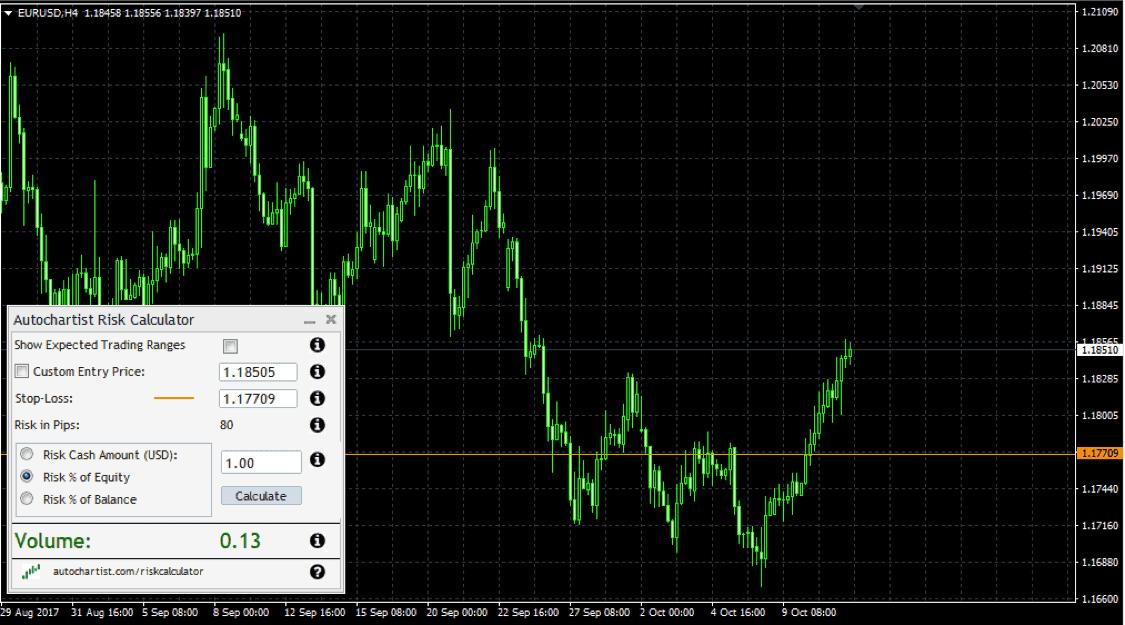The width and height of the screenshot is (1125, 625).
Task: Click time axis label 29 Aug 2017
Action: click(30, 612)
